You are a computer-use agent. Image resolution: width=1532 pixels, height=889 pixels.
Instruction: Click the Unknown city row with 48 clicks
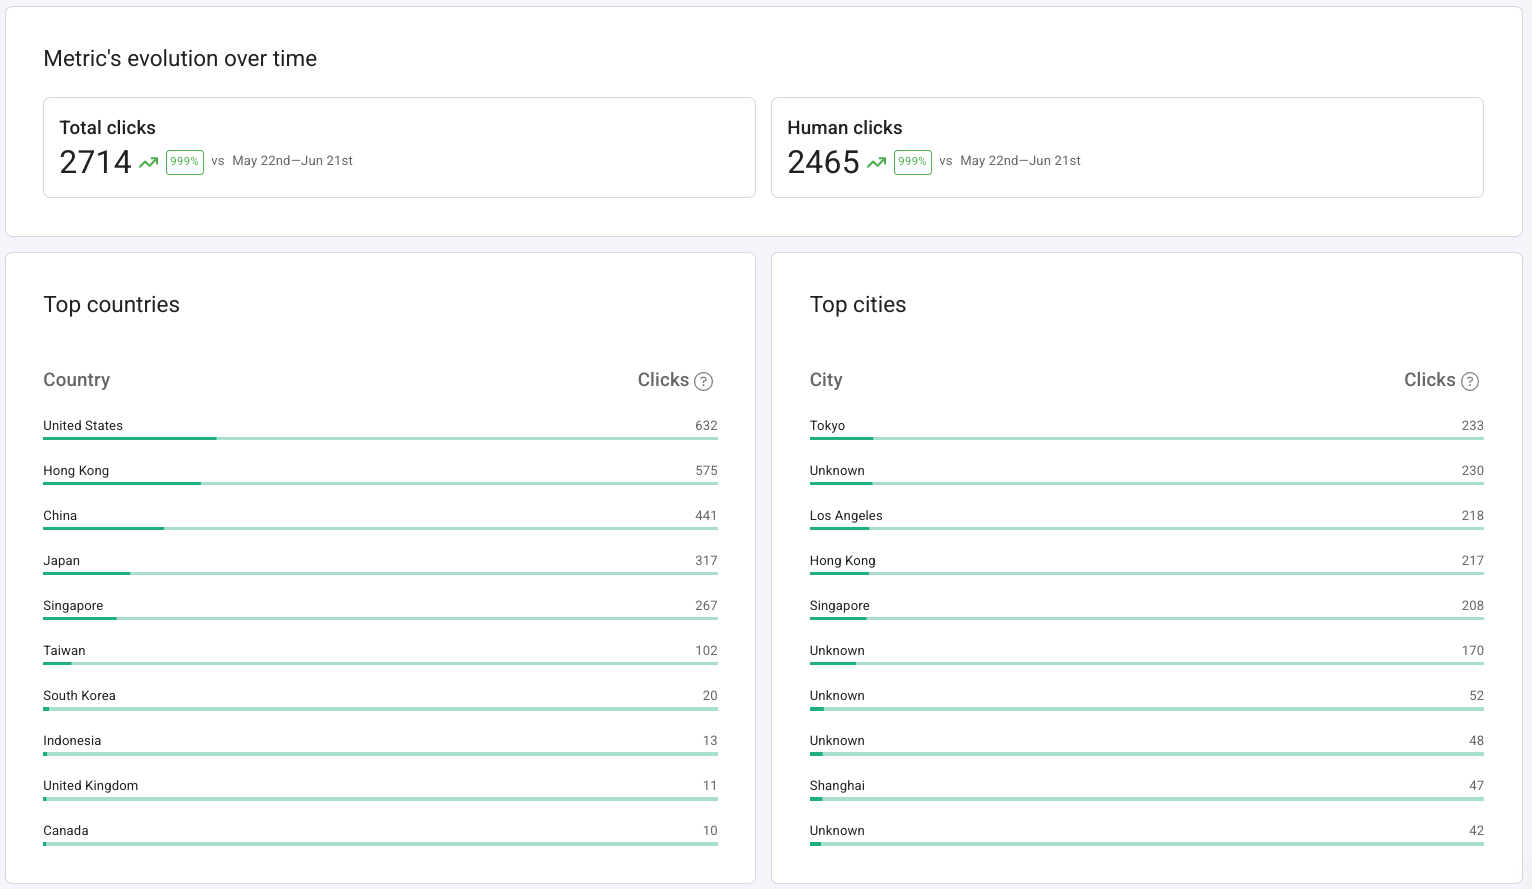(1147, 743)
